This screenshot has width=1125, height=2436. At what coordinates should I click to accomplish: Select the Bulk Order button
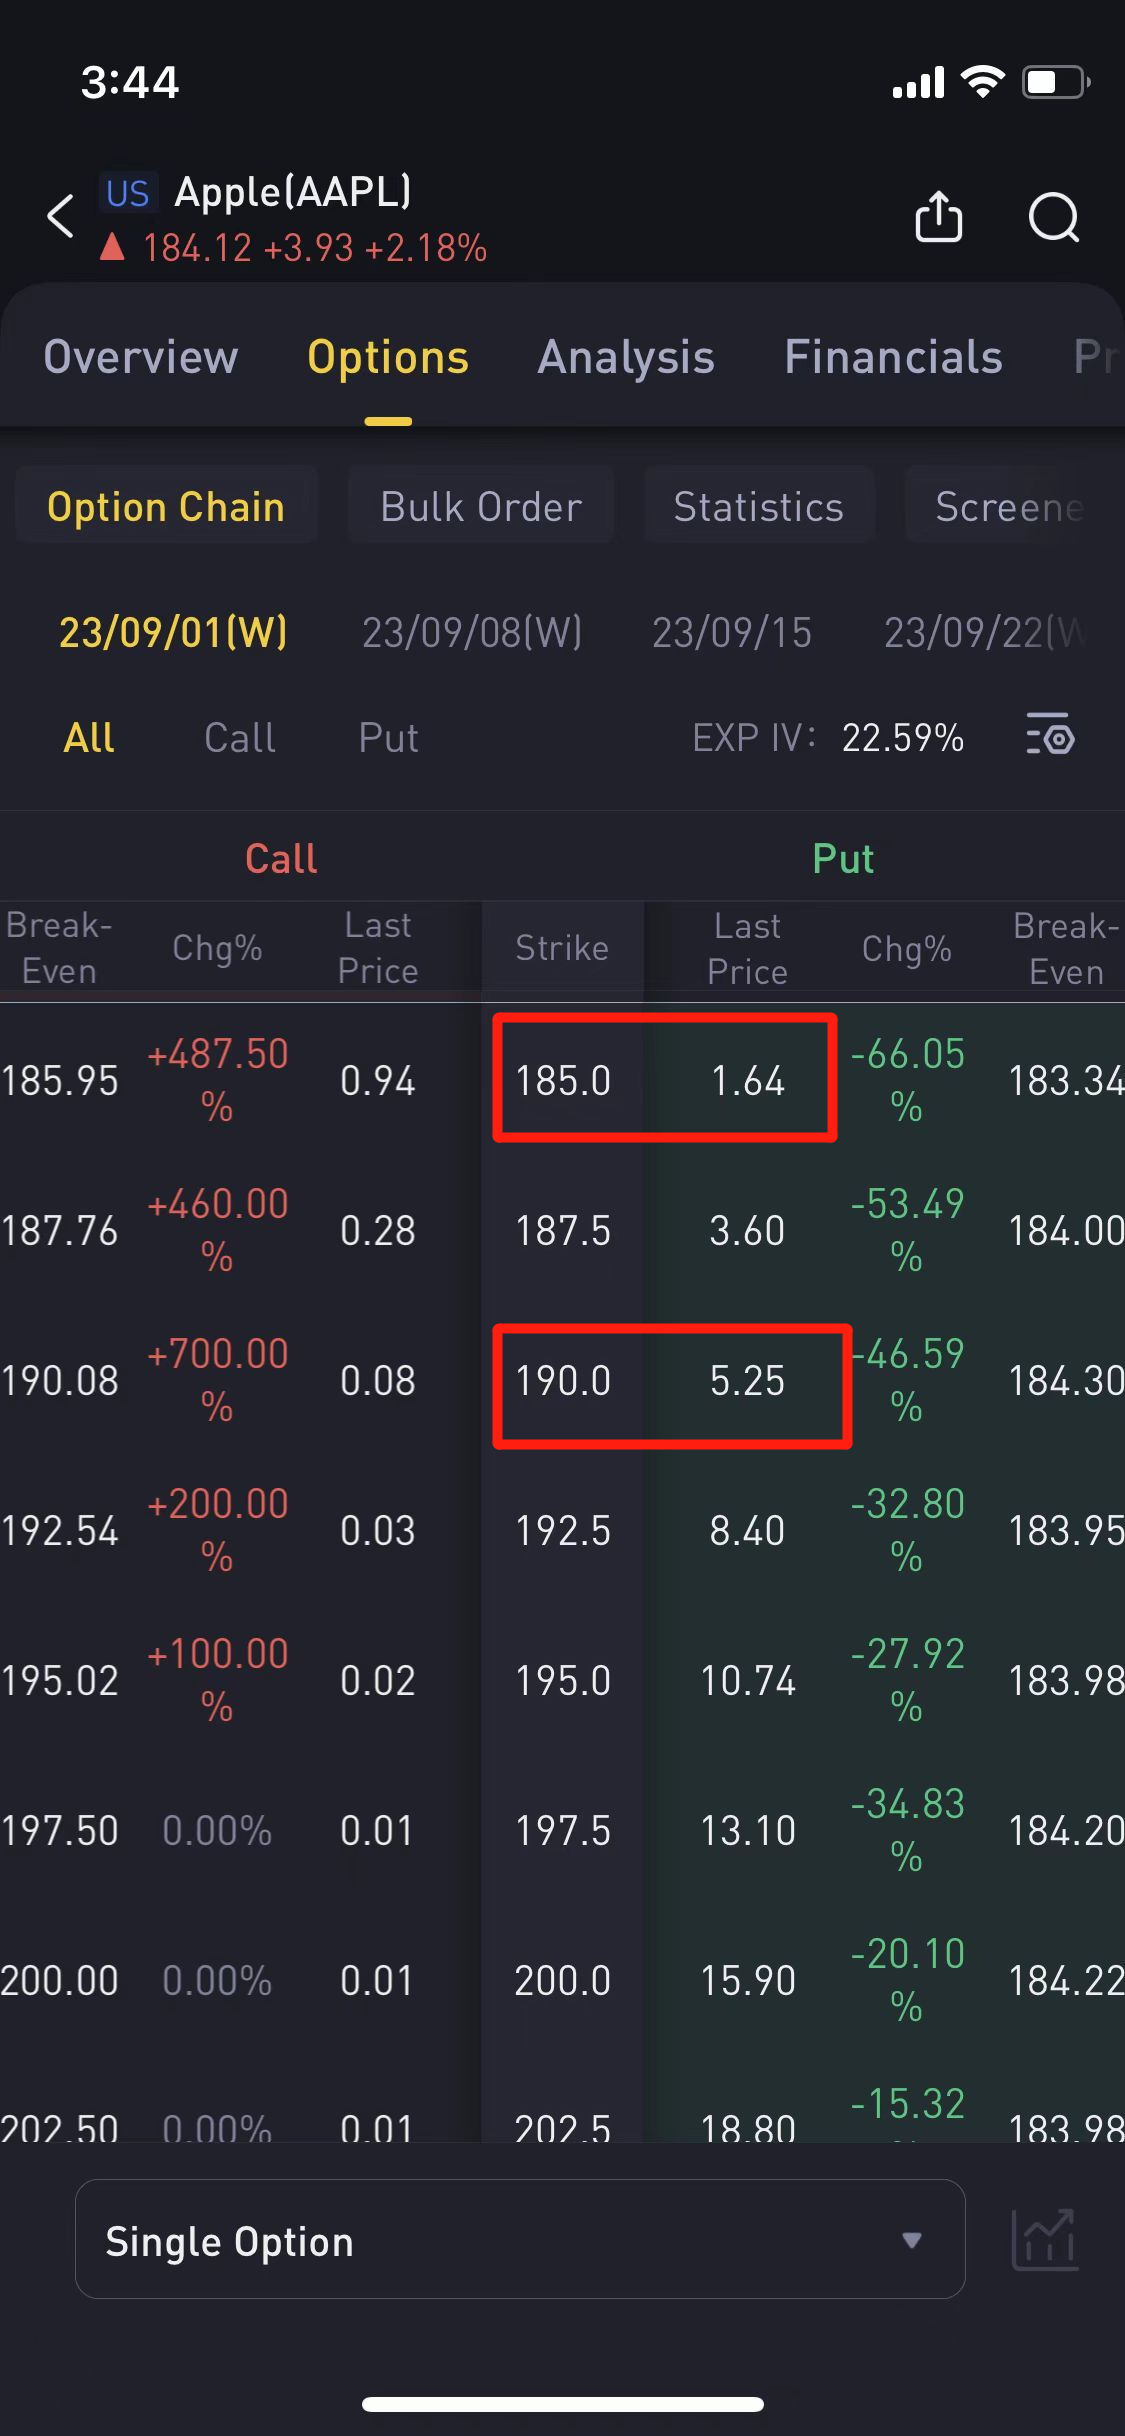point(481,507)
